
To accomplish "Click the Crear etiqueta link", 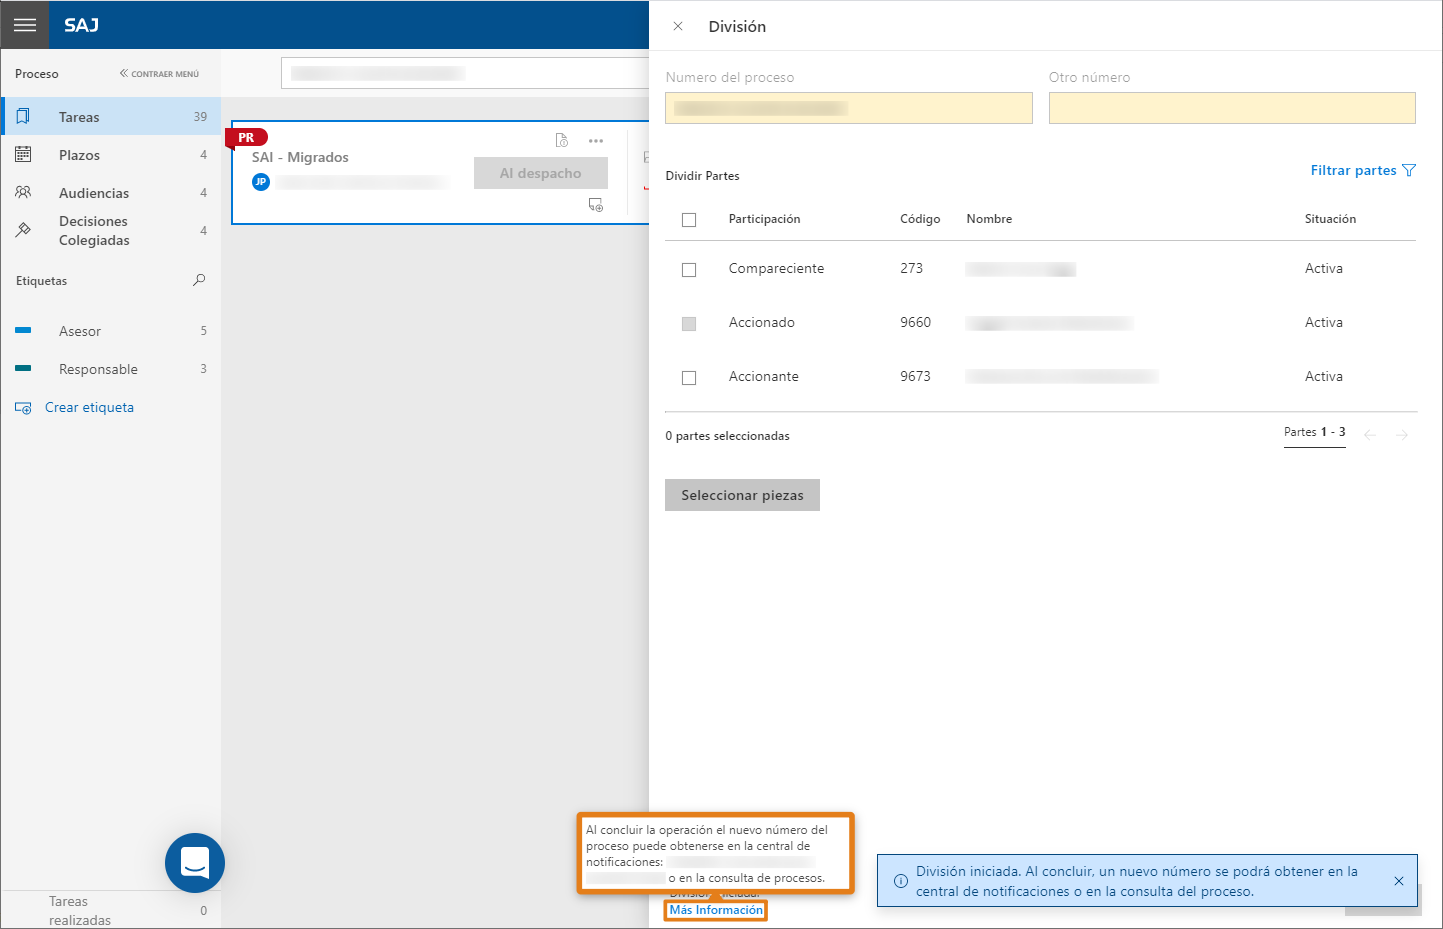I will point(89,407).
